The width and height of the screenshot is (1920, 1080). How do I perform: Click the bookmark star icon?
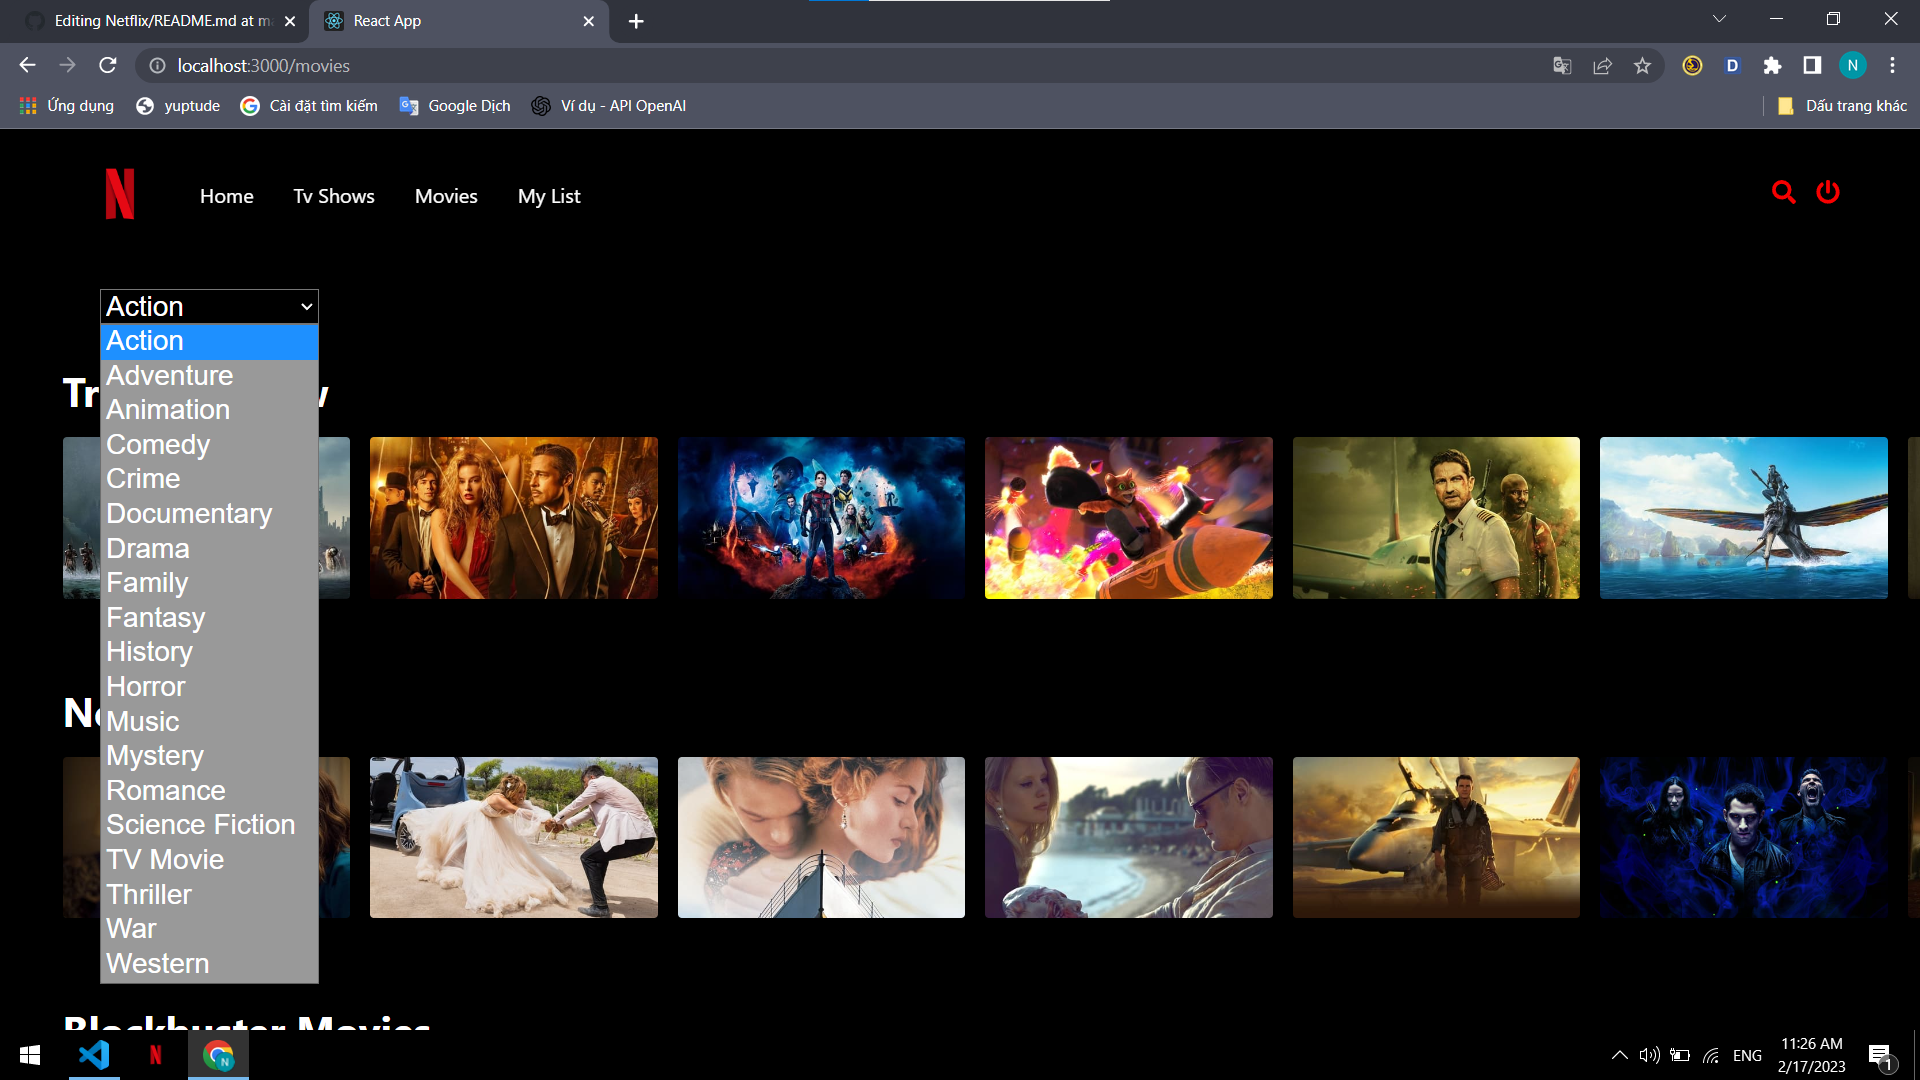(1642, 65)
